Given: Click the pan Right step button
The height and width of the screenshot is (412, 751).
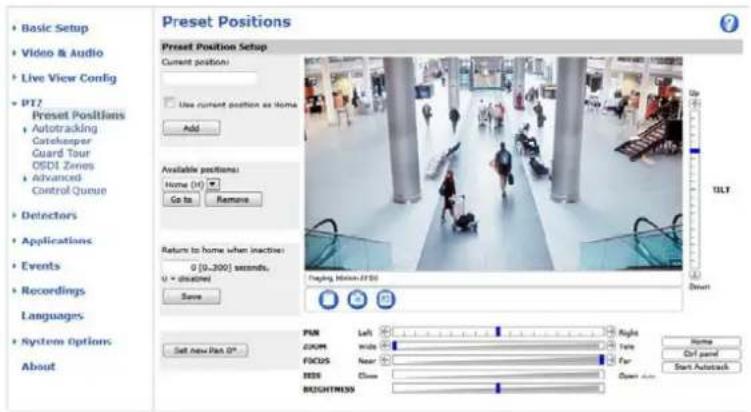Looking at the screenshot, I should (x=611, y=332).
